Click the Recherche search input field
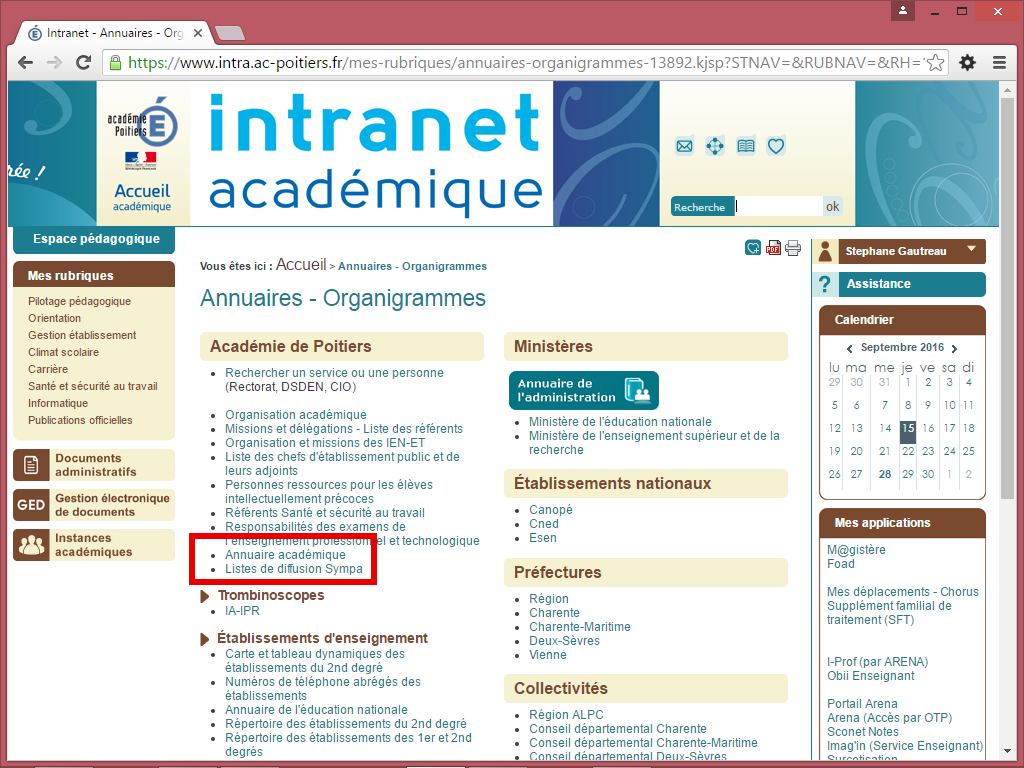 pos(778,207)
